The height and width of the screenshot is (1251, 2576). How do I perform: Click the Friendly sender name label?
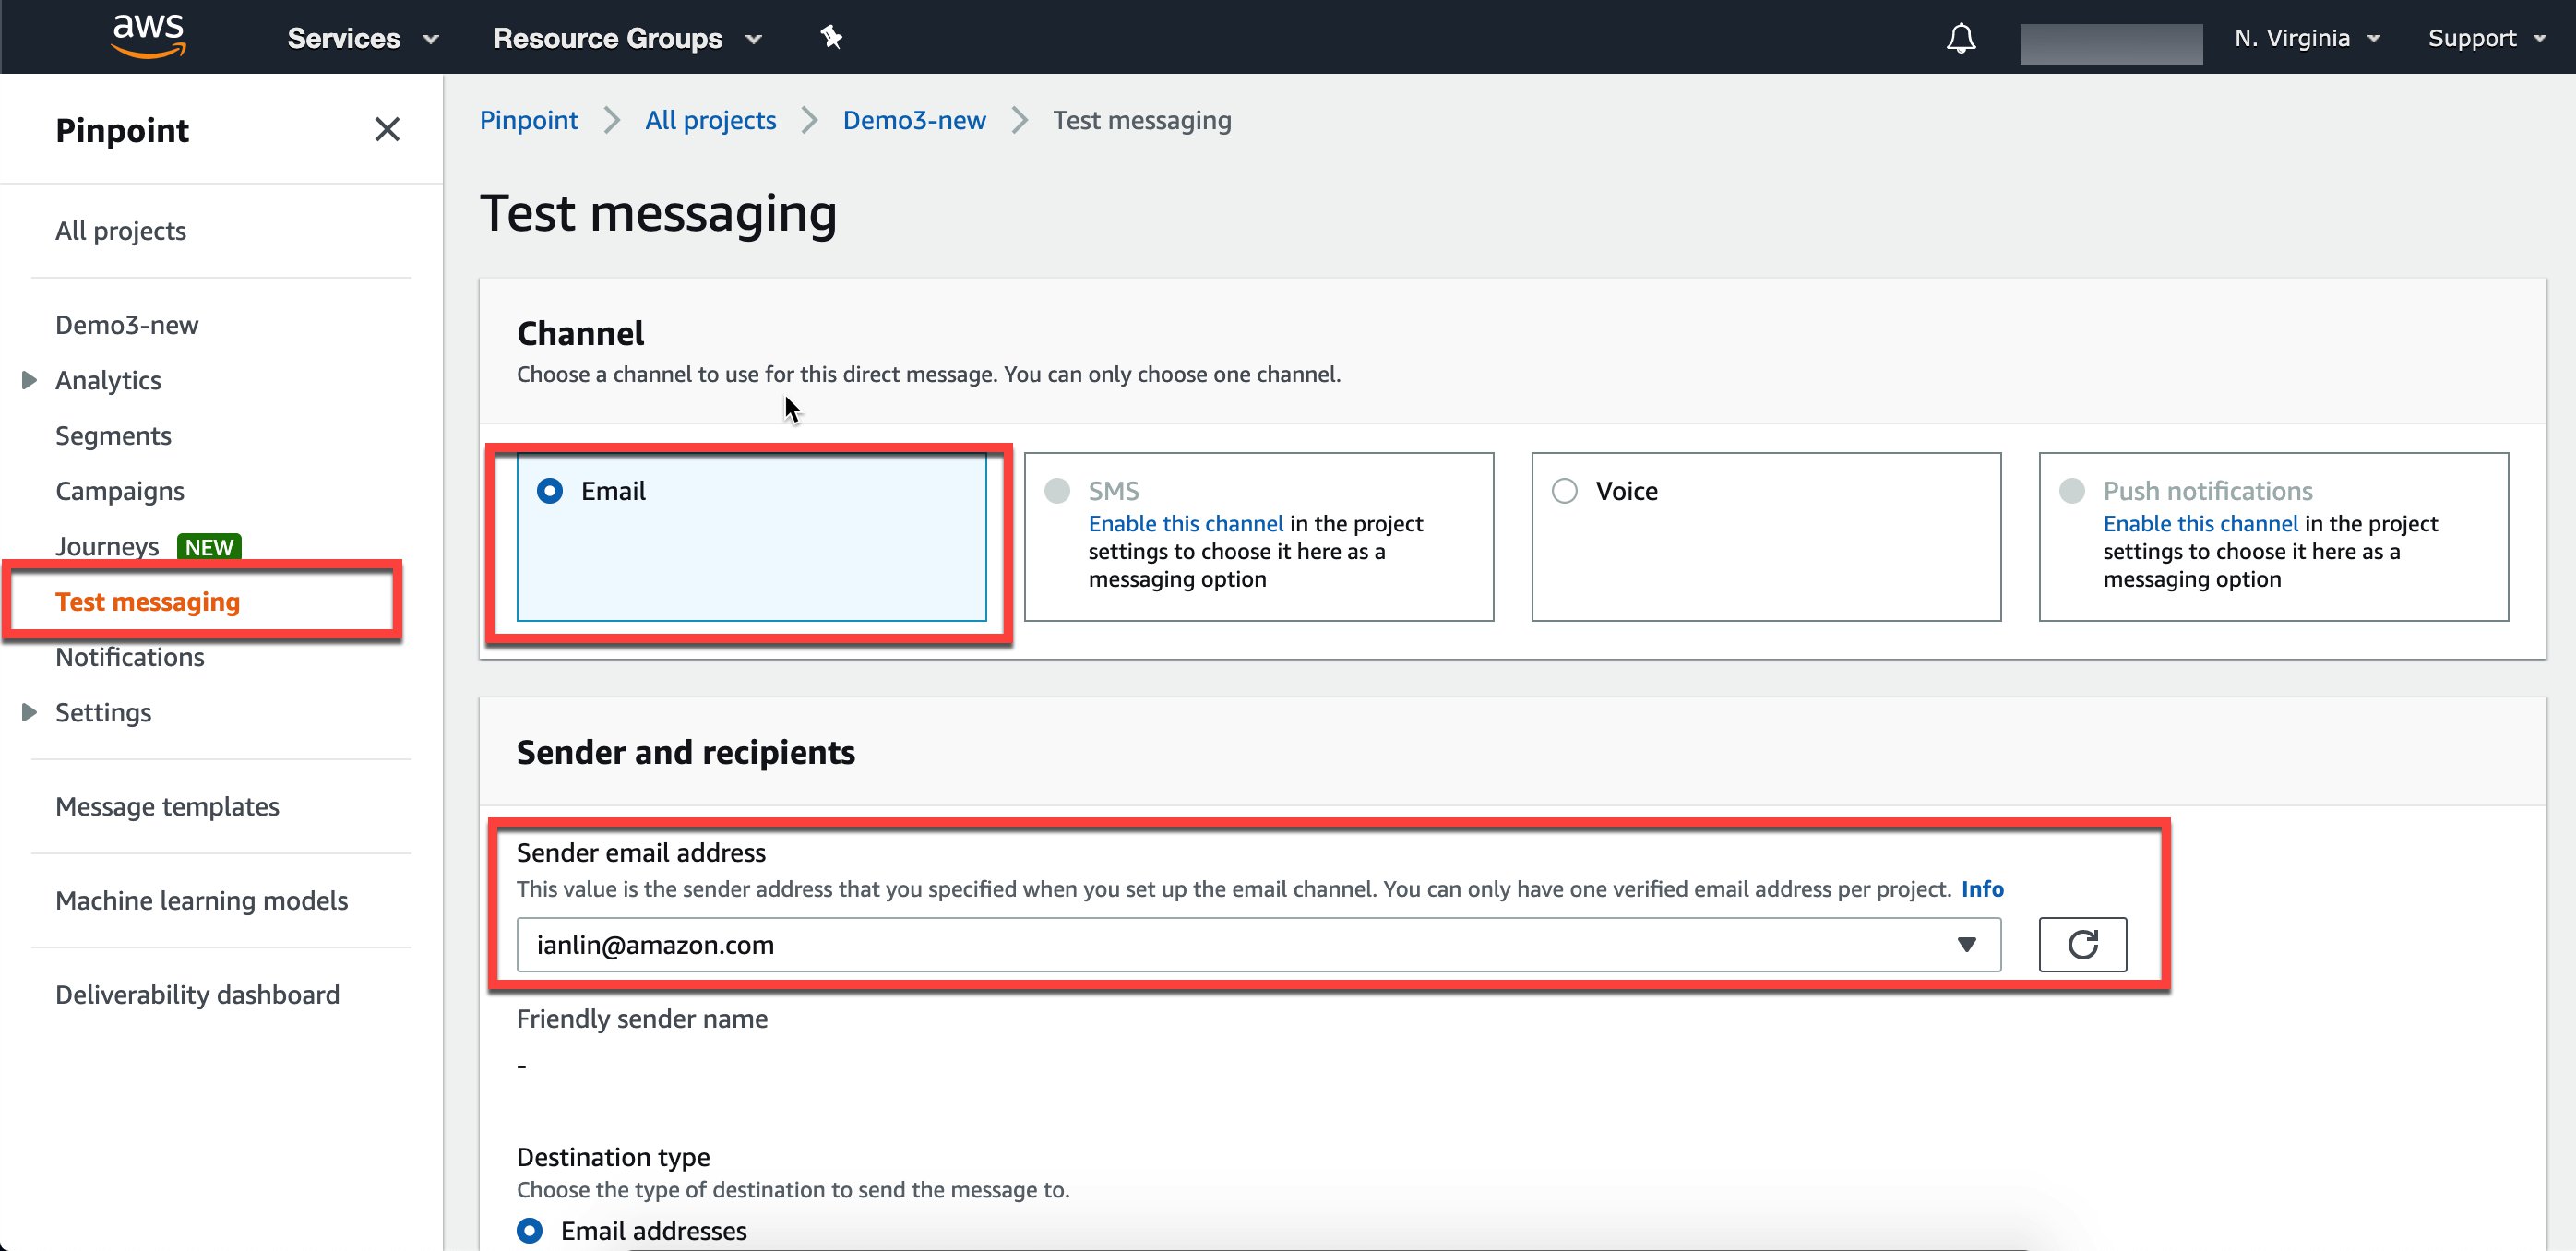tap(642, 1018)
